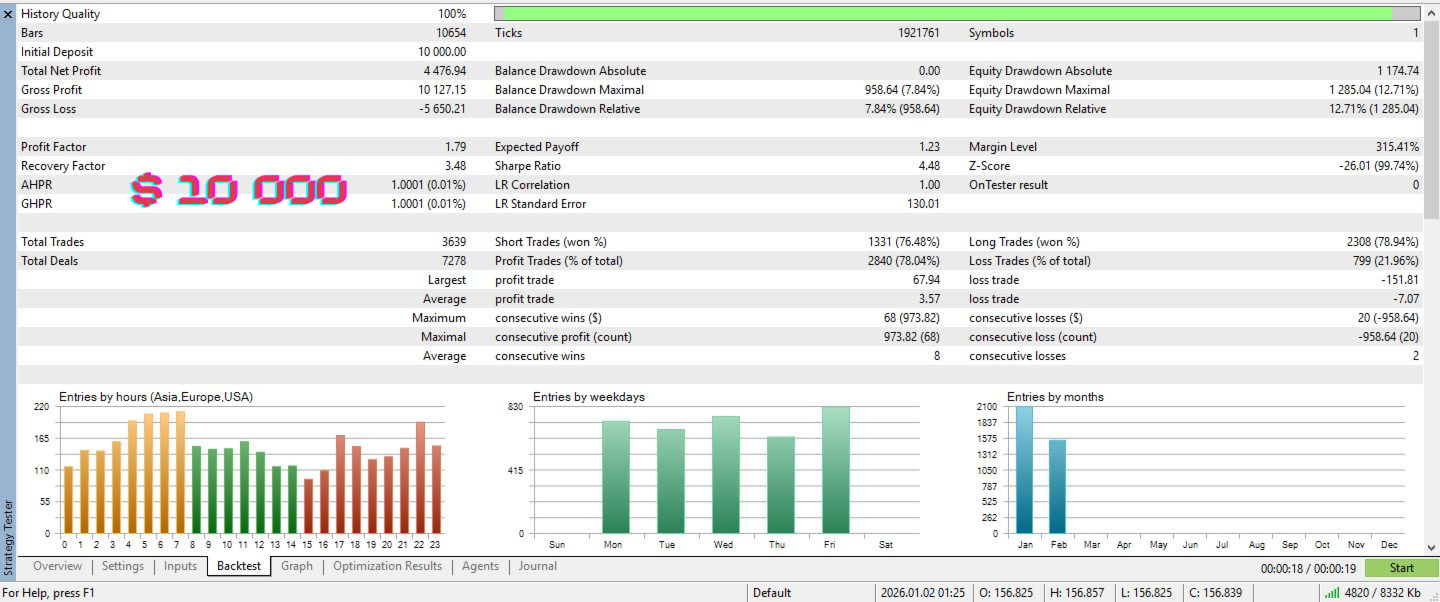Select the largest loss trade value -151.81
This screenshot has width=1440, height=602.
tap(1400, 280)
